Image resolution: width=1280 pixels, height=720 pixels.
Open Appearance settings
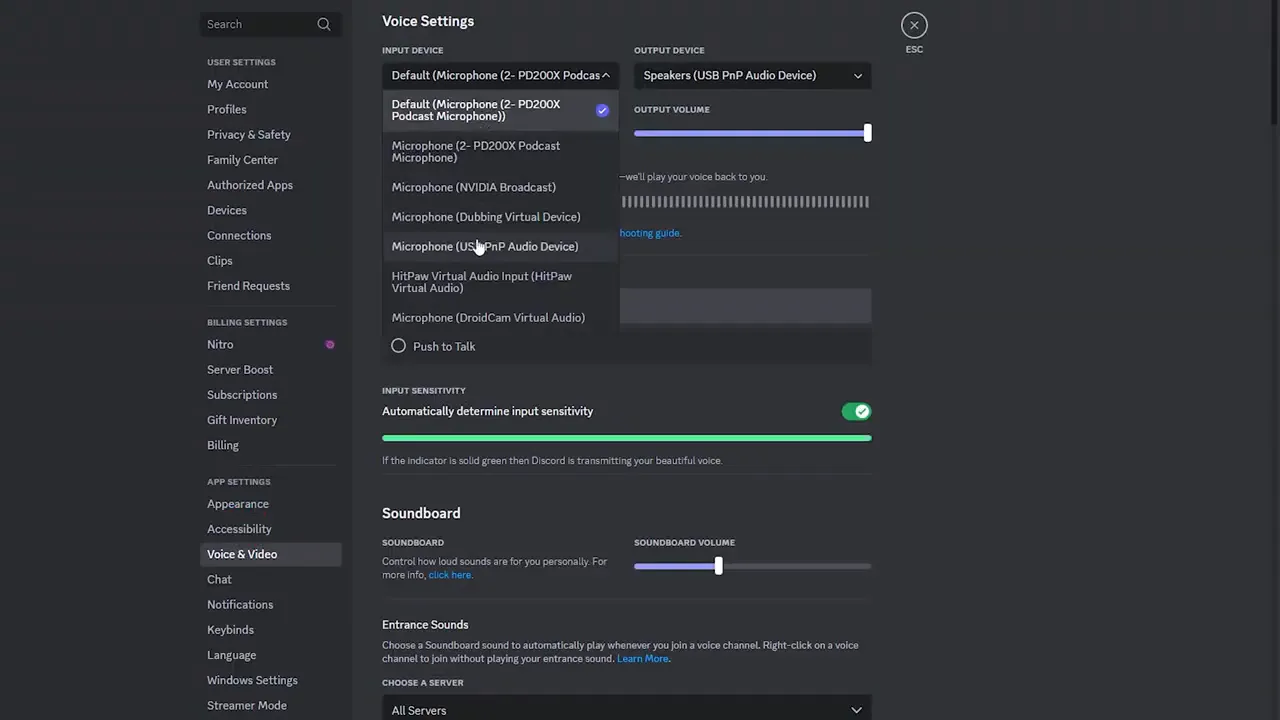(270, 504)
